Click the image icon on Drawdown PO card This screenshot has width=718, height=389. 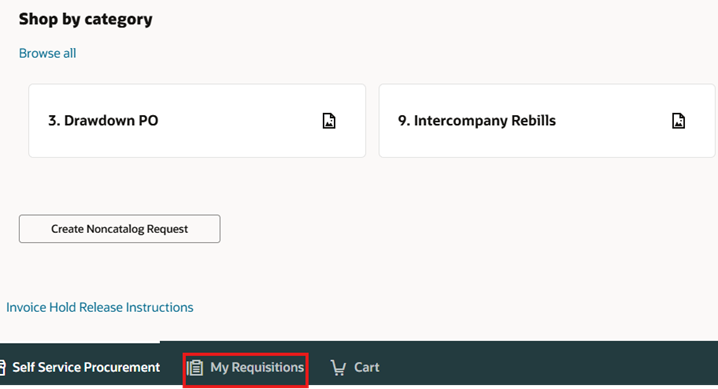(329, 121)
